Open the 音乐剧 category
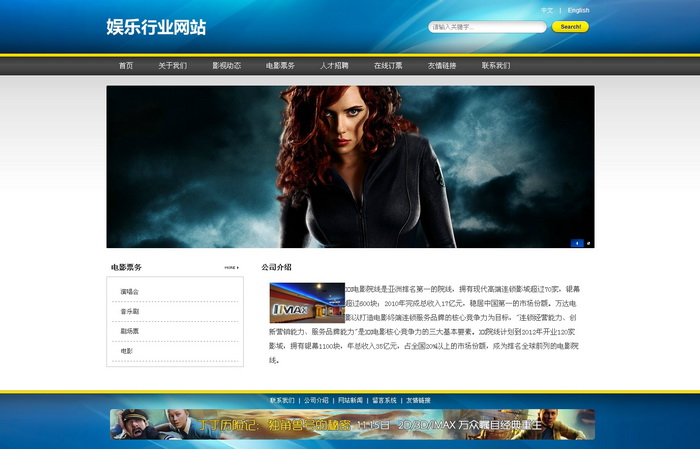This screenshot has height=449, width=700. pos(129,312)
